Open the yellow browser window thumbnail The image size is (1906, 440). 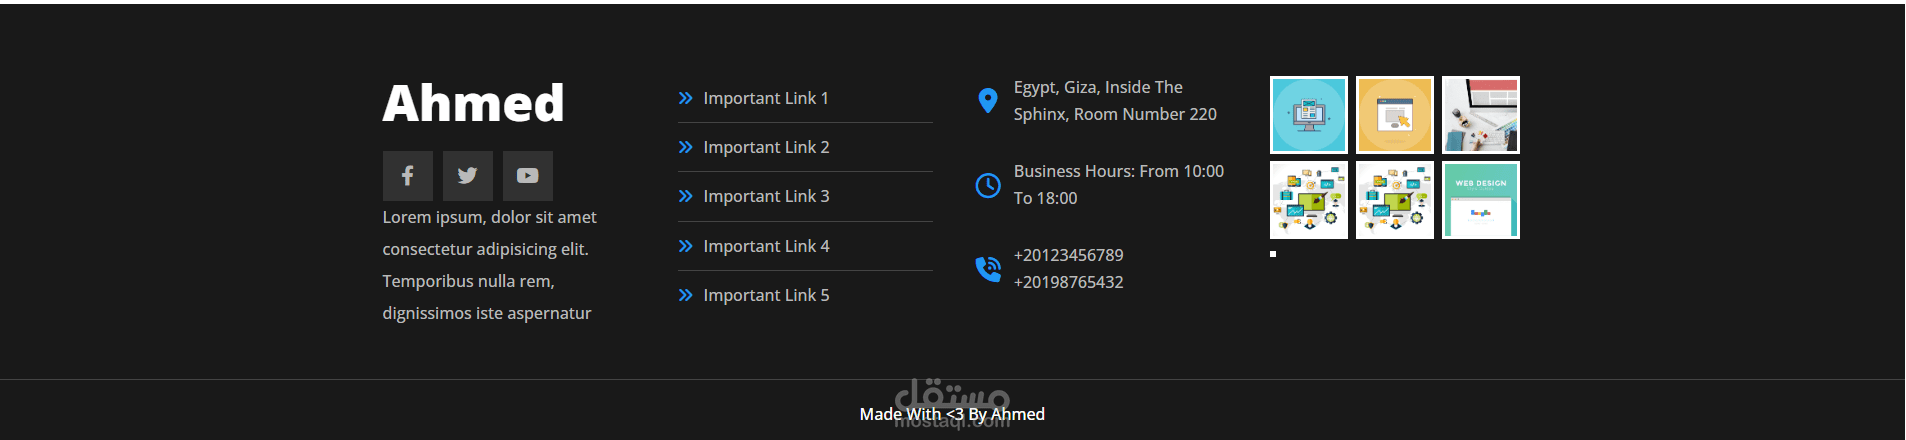tap(1395, 115)
